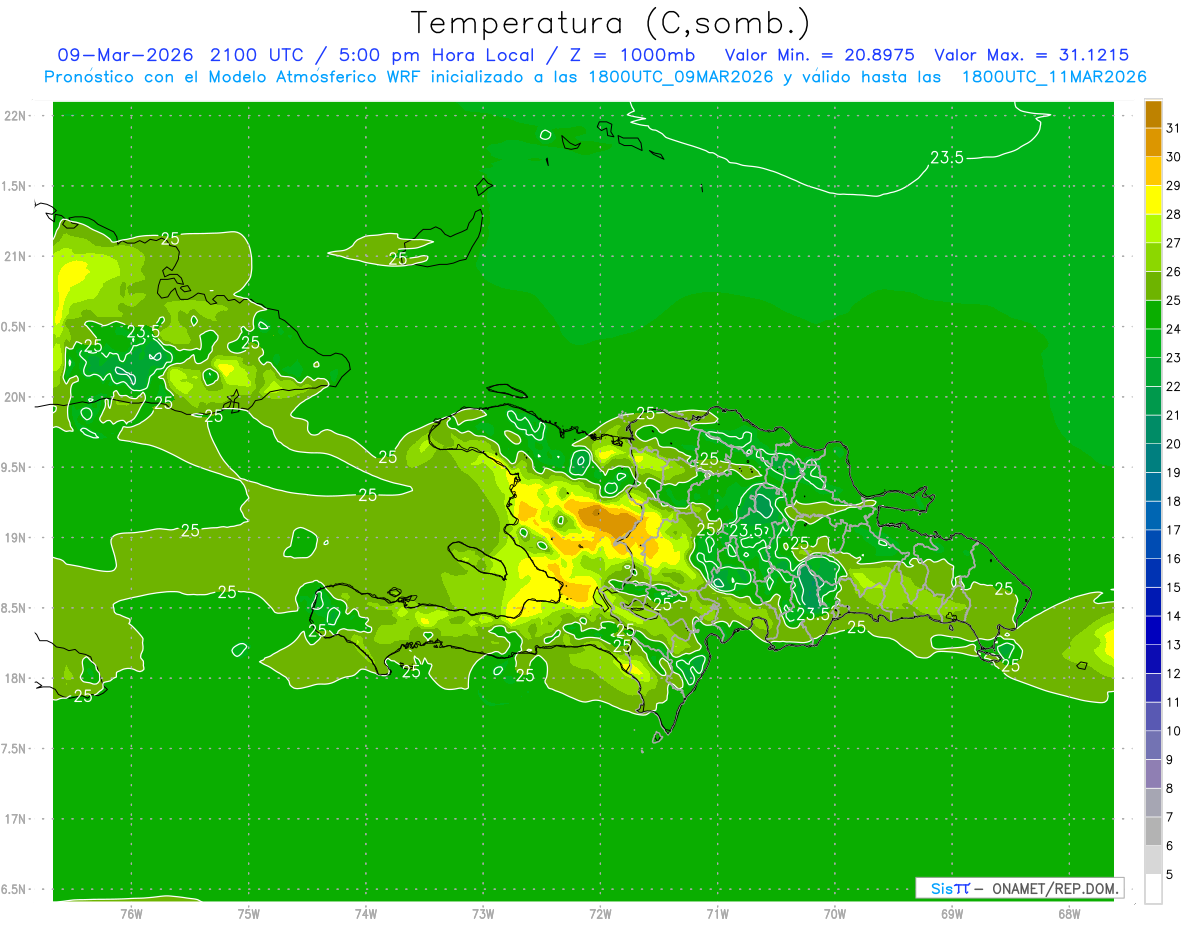
Task: Click the 'Sisπ' logo text
Action: coord(949,888)
